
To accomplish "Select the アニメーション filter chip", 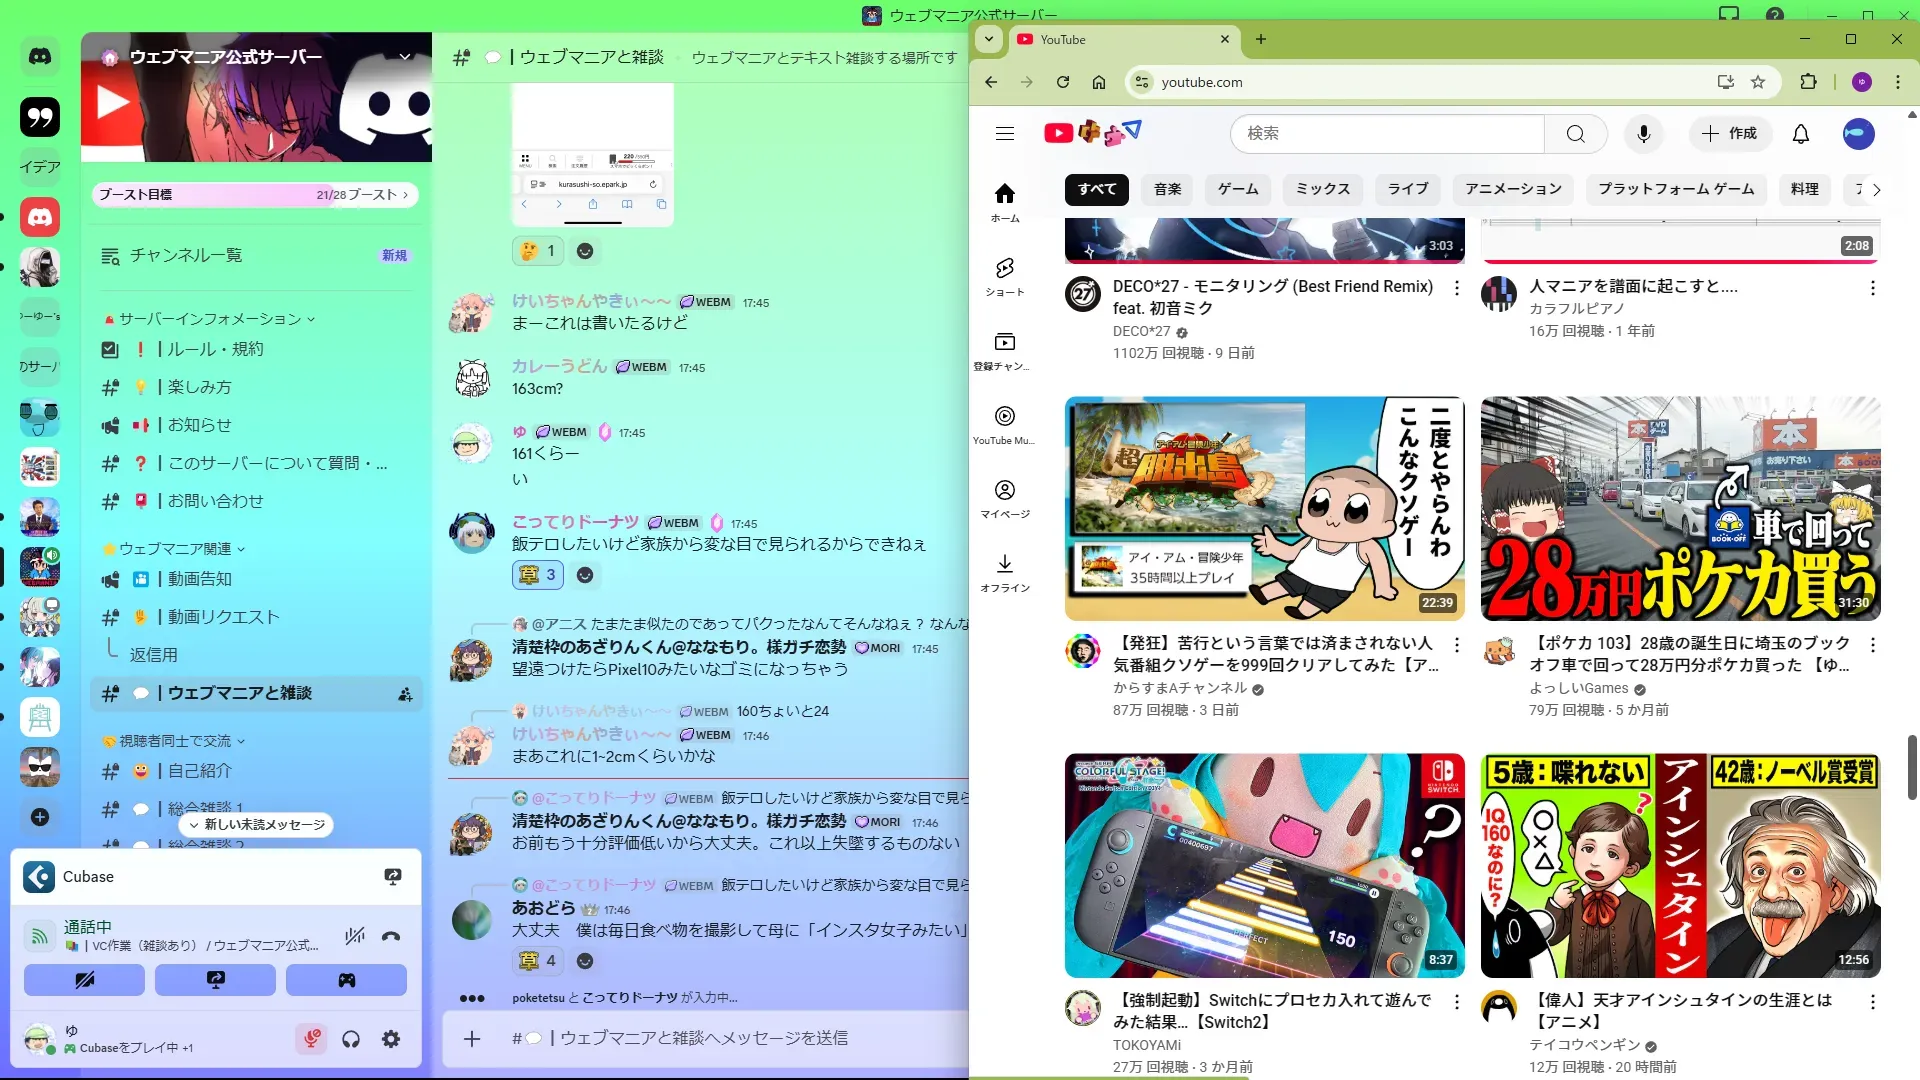I will (x=1513, y=189).
